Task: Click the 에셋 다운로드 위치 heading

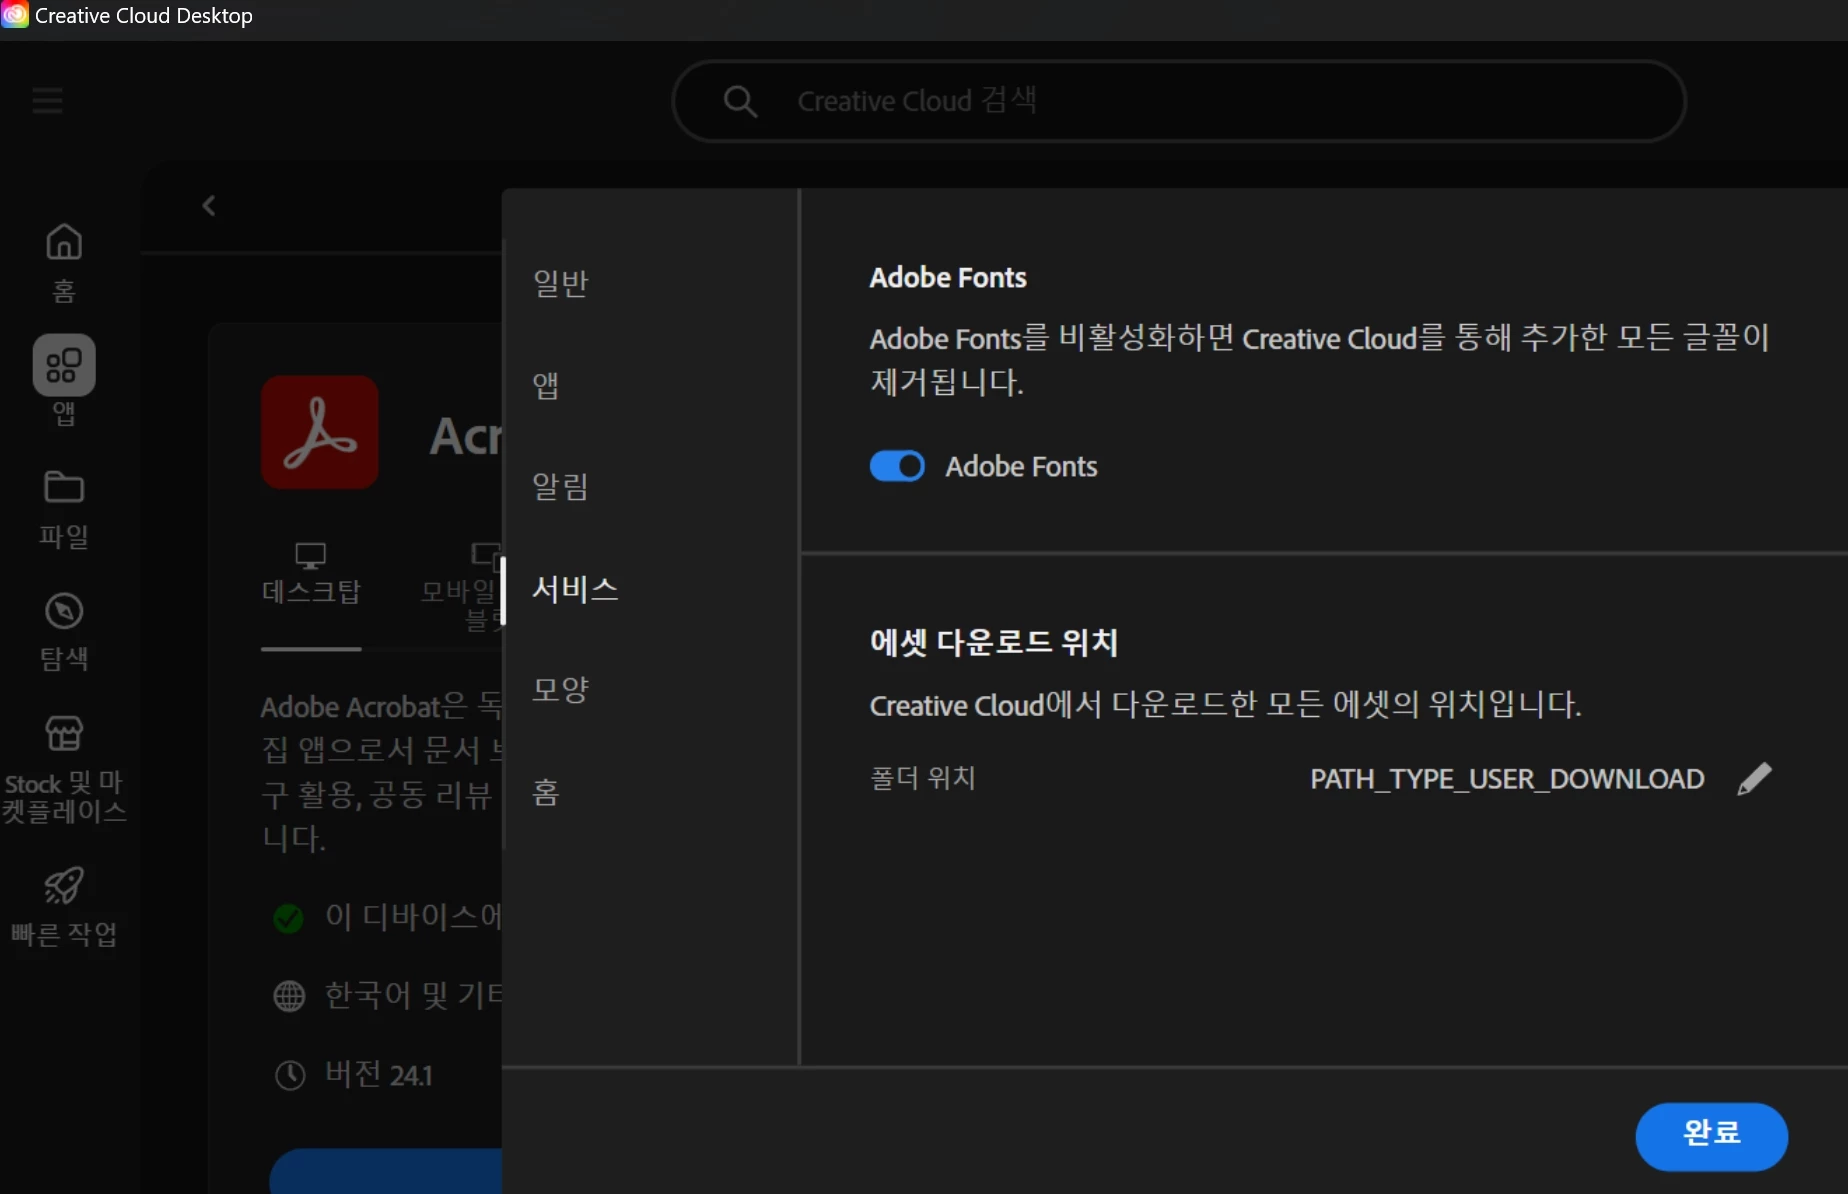Action: click(x=993, y=642)
